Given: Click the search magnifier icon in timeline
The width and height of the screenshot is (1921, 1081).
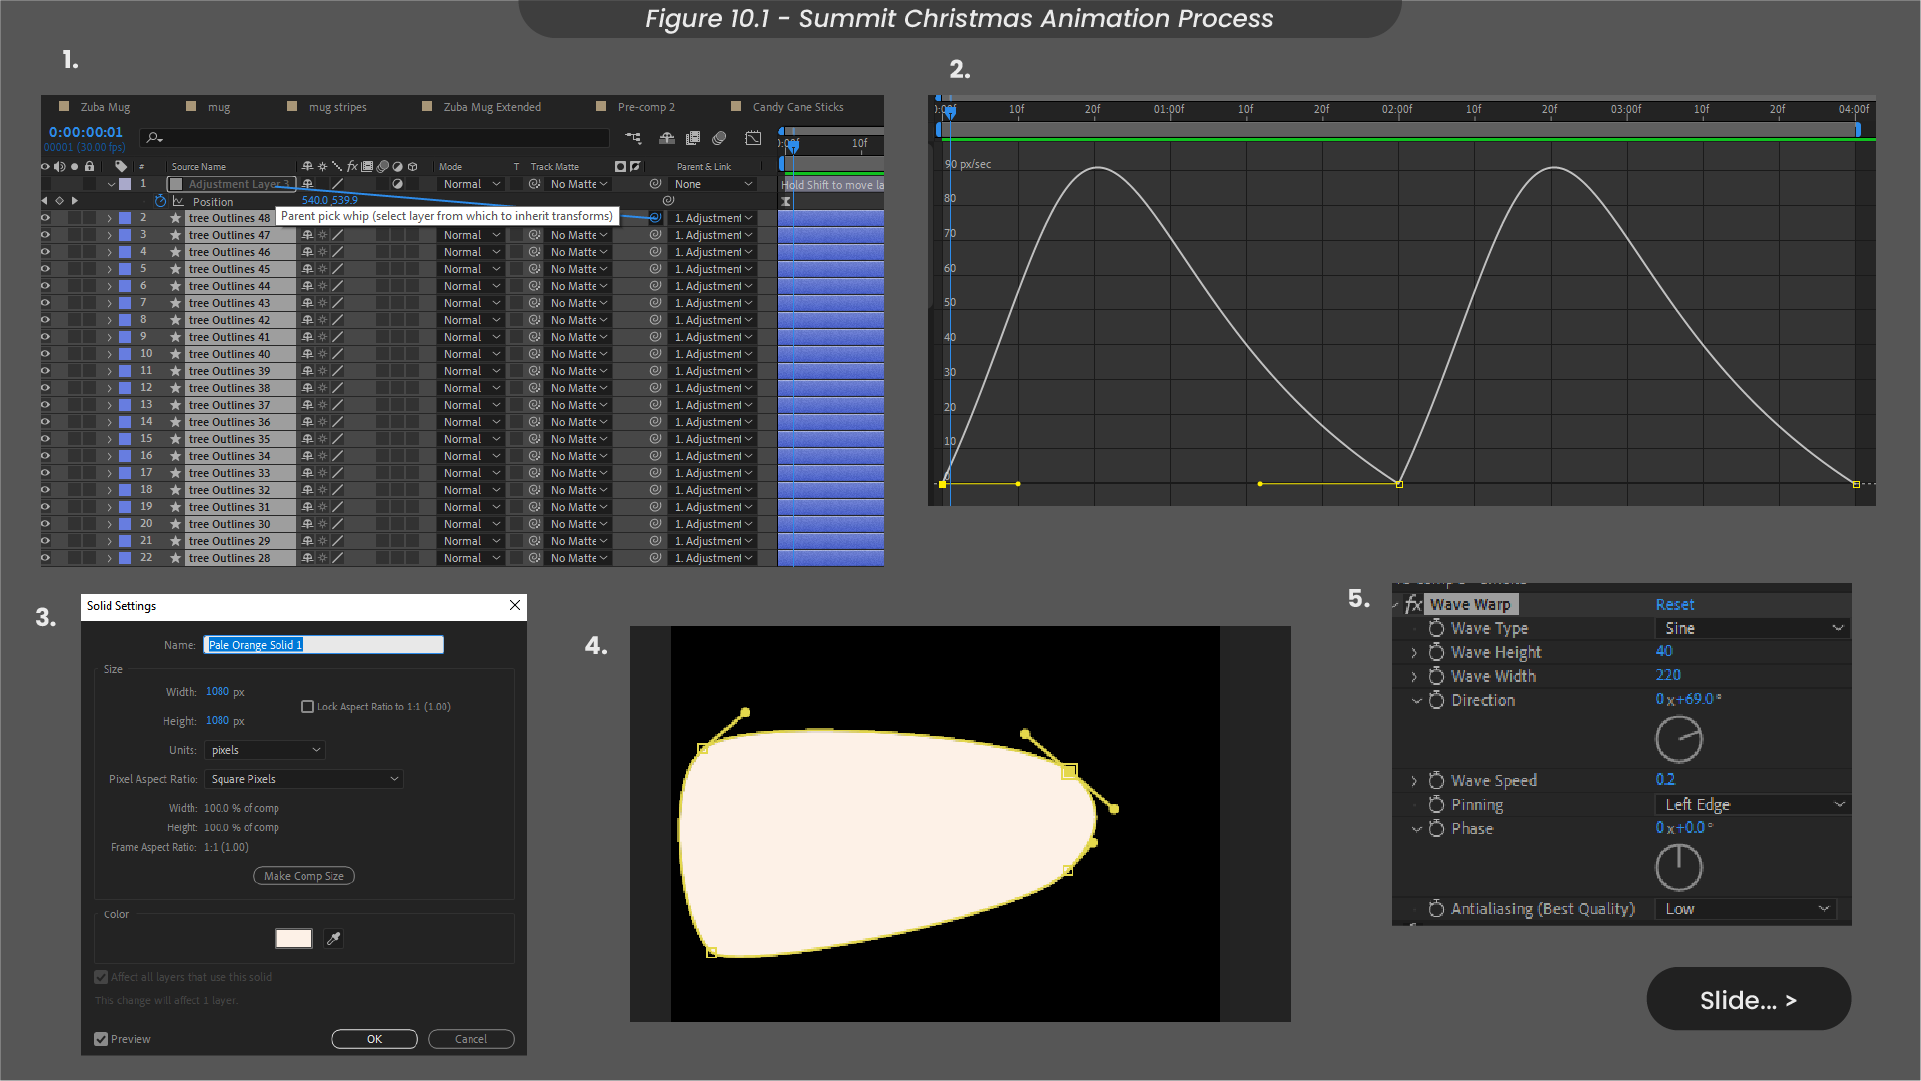Looking at the screenshot, I should tap(154, 138).
